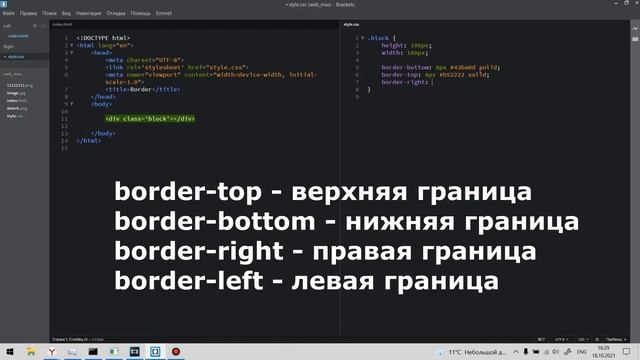Click split view layout icon in sidebar
Screen dimensions: 640x360
tap(43, 26)
